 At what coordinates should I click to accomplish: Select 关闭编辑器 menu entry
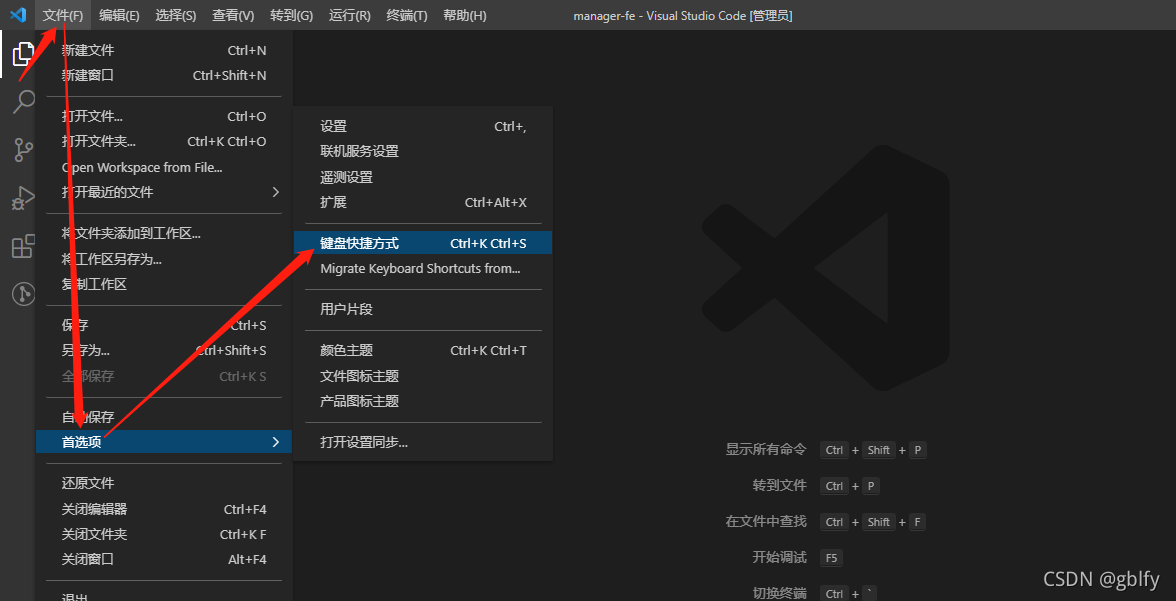(164, 509)
